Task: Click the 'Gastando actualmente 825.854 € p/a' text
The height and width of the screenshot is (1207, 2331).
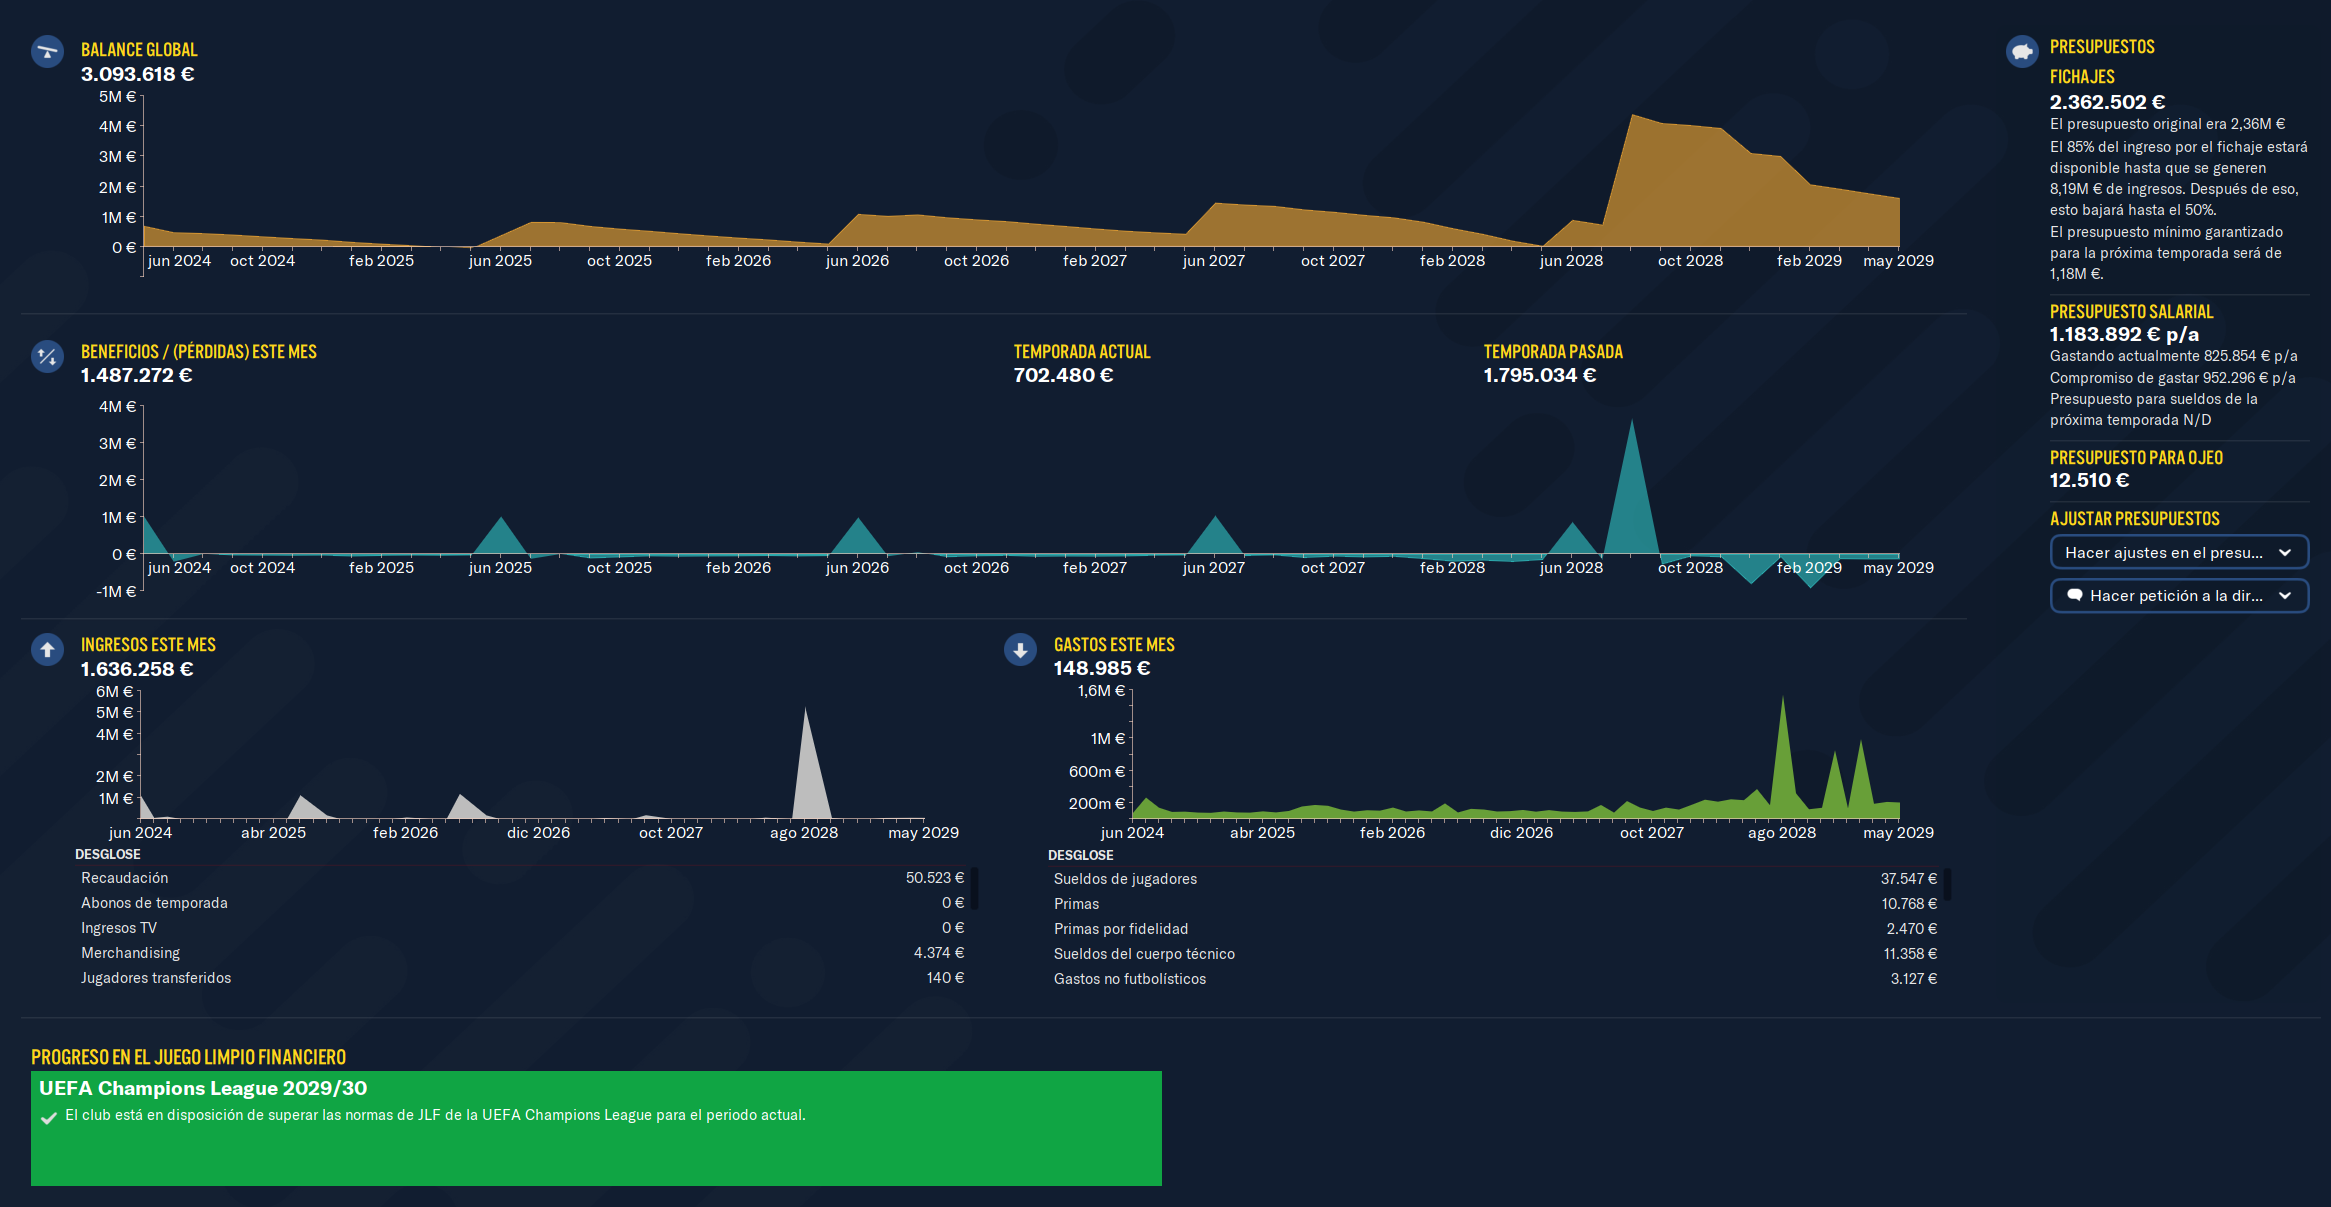Action: (2173, 356)
